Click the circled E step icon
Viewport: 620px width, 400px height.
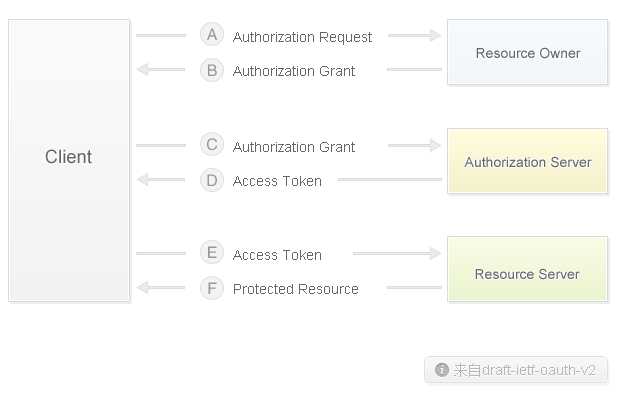tap(212, 253)
